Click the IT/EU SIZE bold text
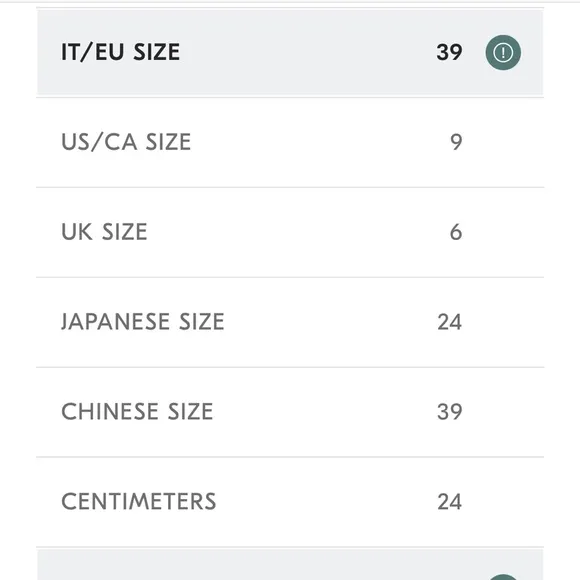This screenshot has height=580, width=580. [x=121, y=52]
